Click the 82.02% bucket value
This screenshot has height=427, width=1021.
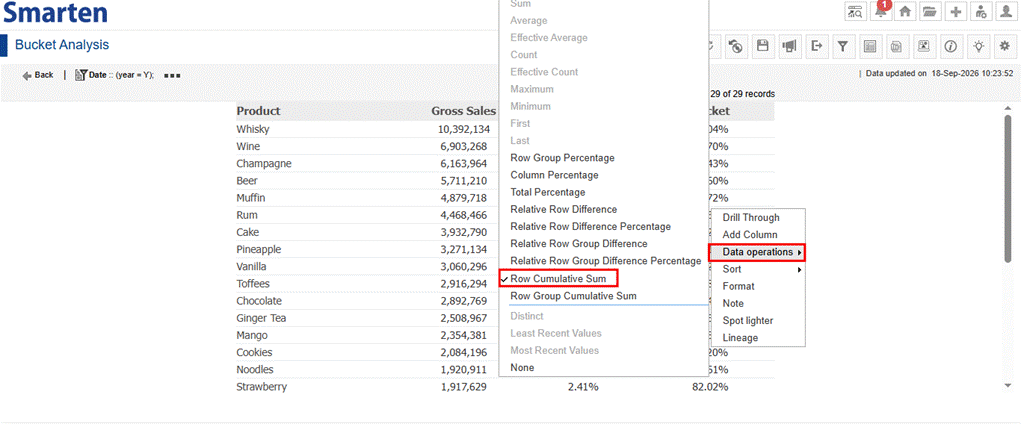[710, 387]
